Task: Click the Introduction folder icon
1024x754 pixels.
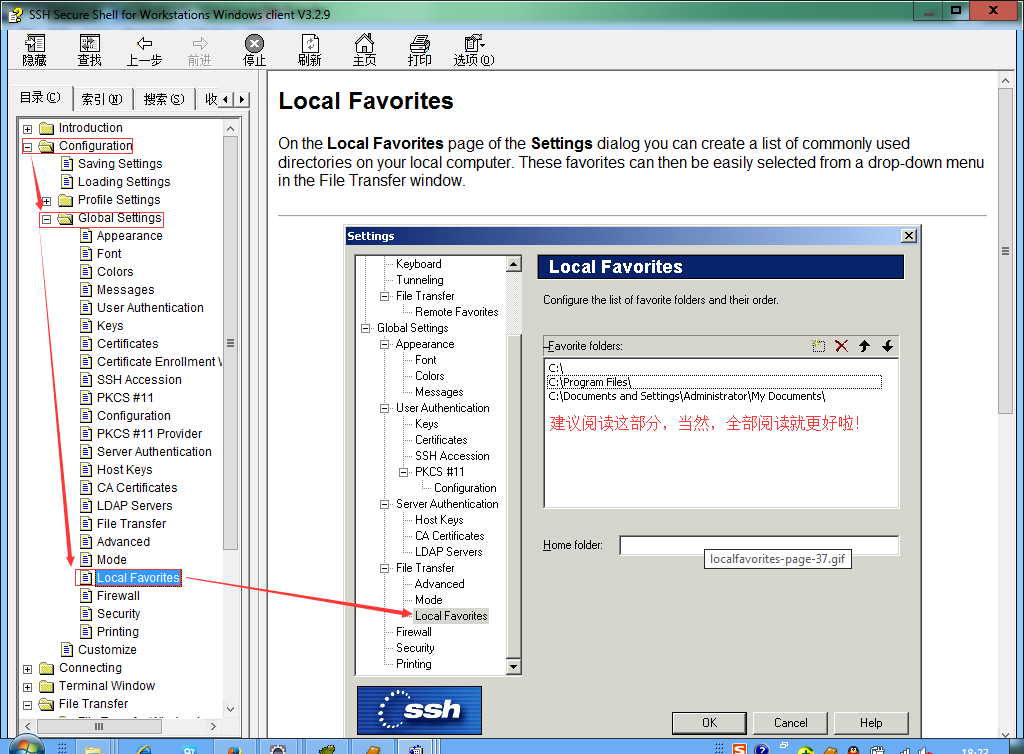Action: pos(46,127)
